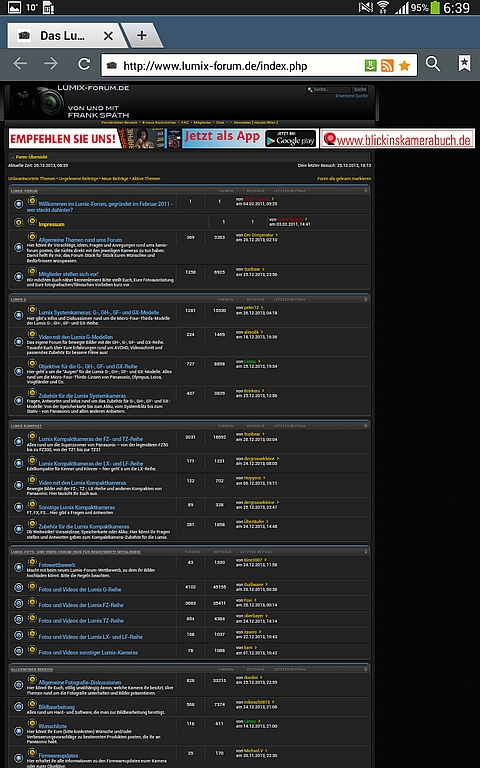Tap the battery indicator in status bar
480x768 pixels.
435,7
